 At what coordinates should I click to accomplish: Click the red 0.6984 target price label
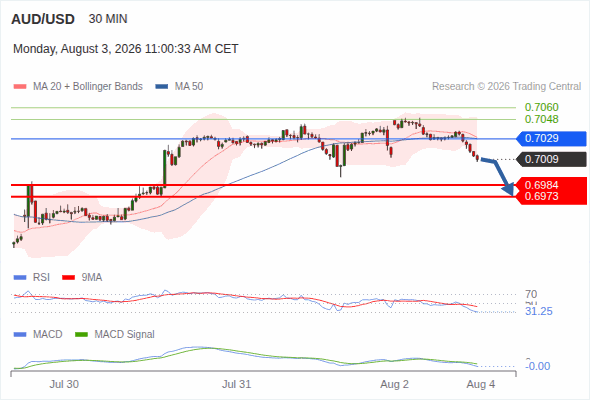[x=541, y=185]
